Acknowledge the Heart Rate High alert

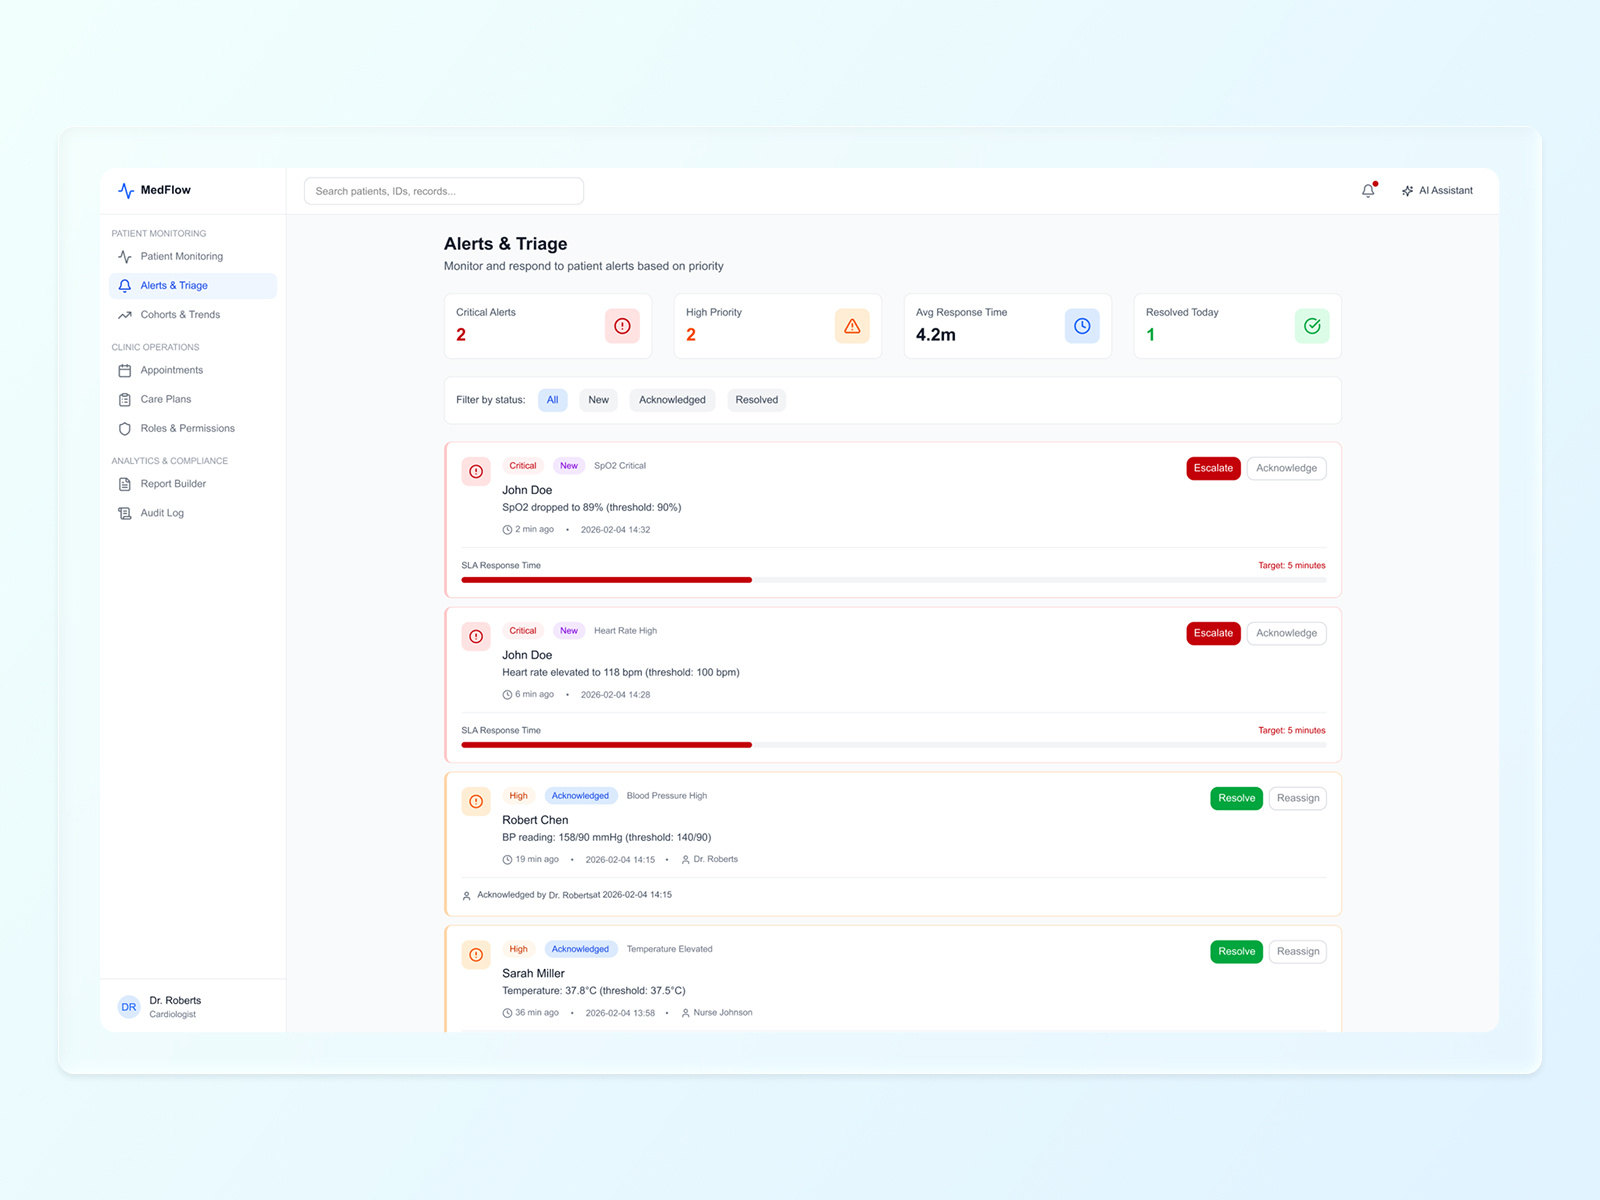(x=1287, y=633)
